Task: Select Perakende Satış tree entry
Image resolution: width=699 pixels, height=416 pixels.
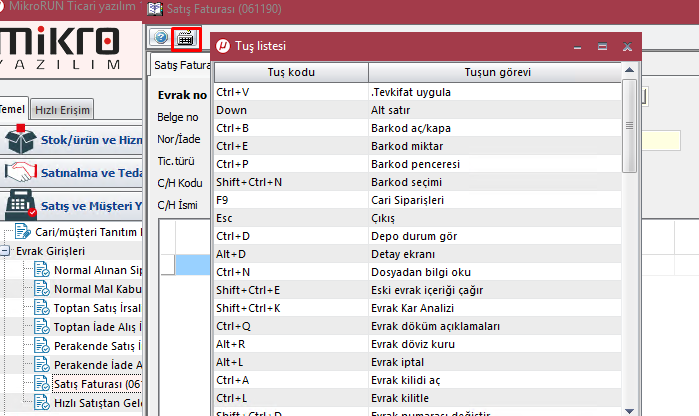Action: [98, 345]
